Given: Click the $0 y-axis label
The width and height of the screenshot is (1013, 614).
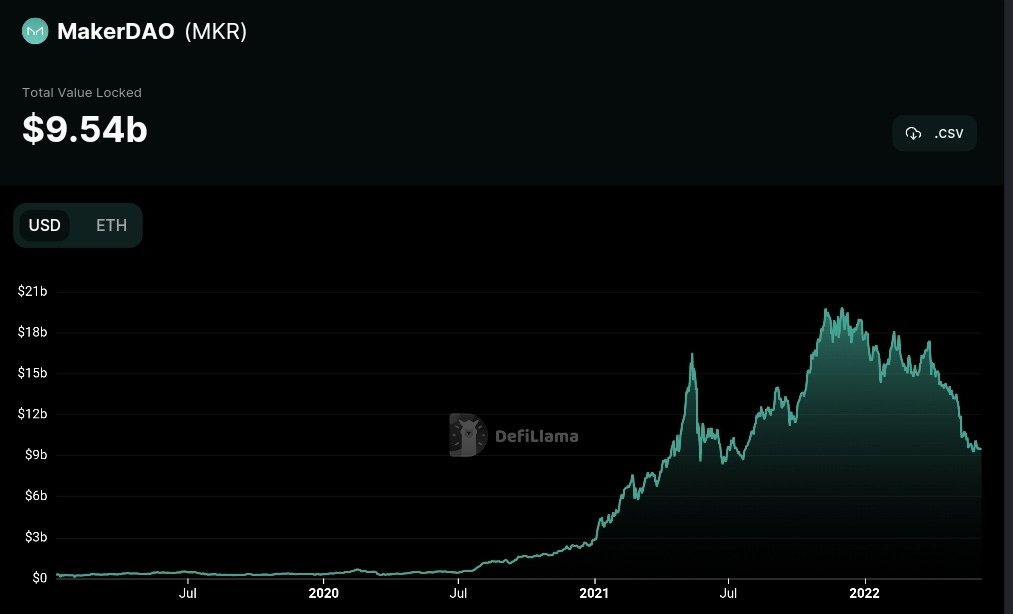Looking at the screenshot, I should click(x=40, y=578).
